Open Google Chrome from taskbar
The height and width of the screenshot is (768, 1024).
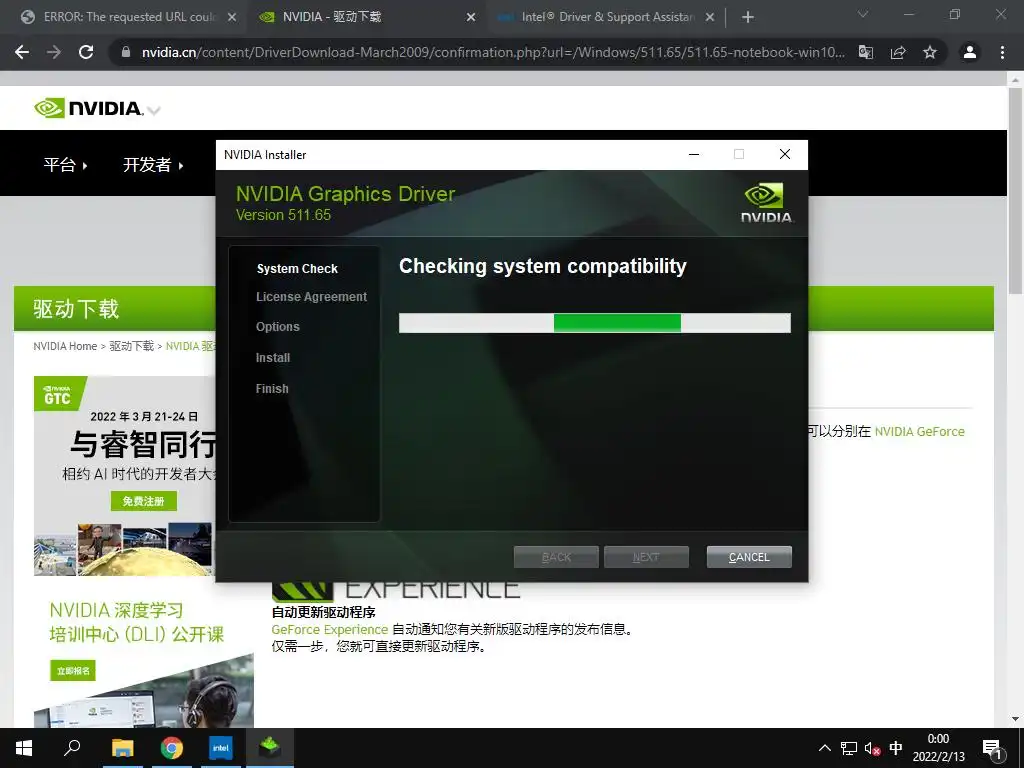[172, 748]
